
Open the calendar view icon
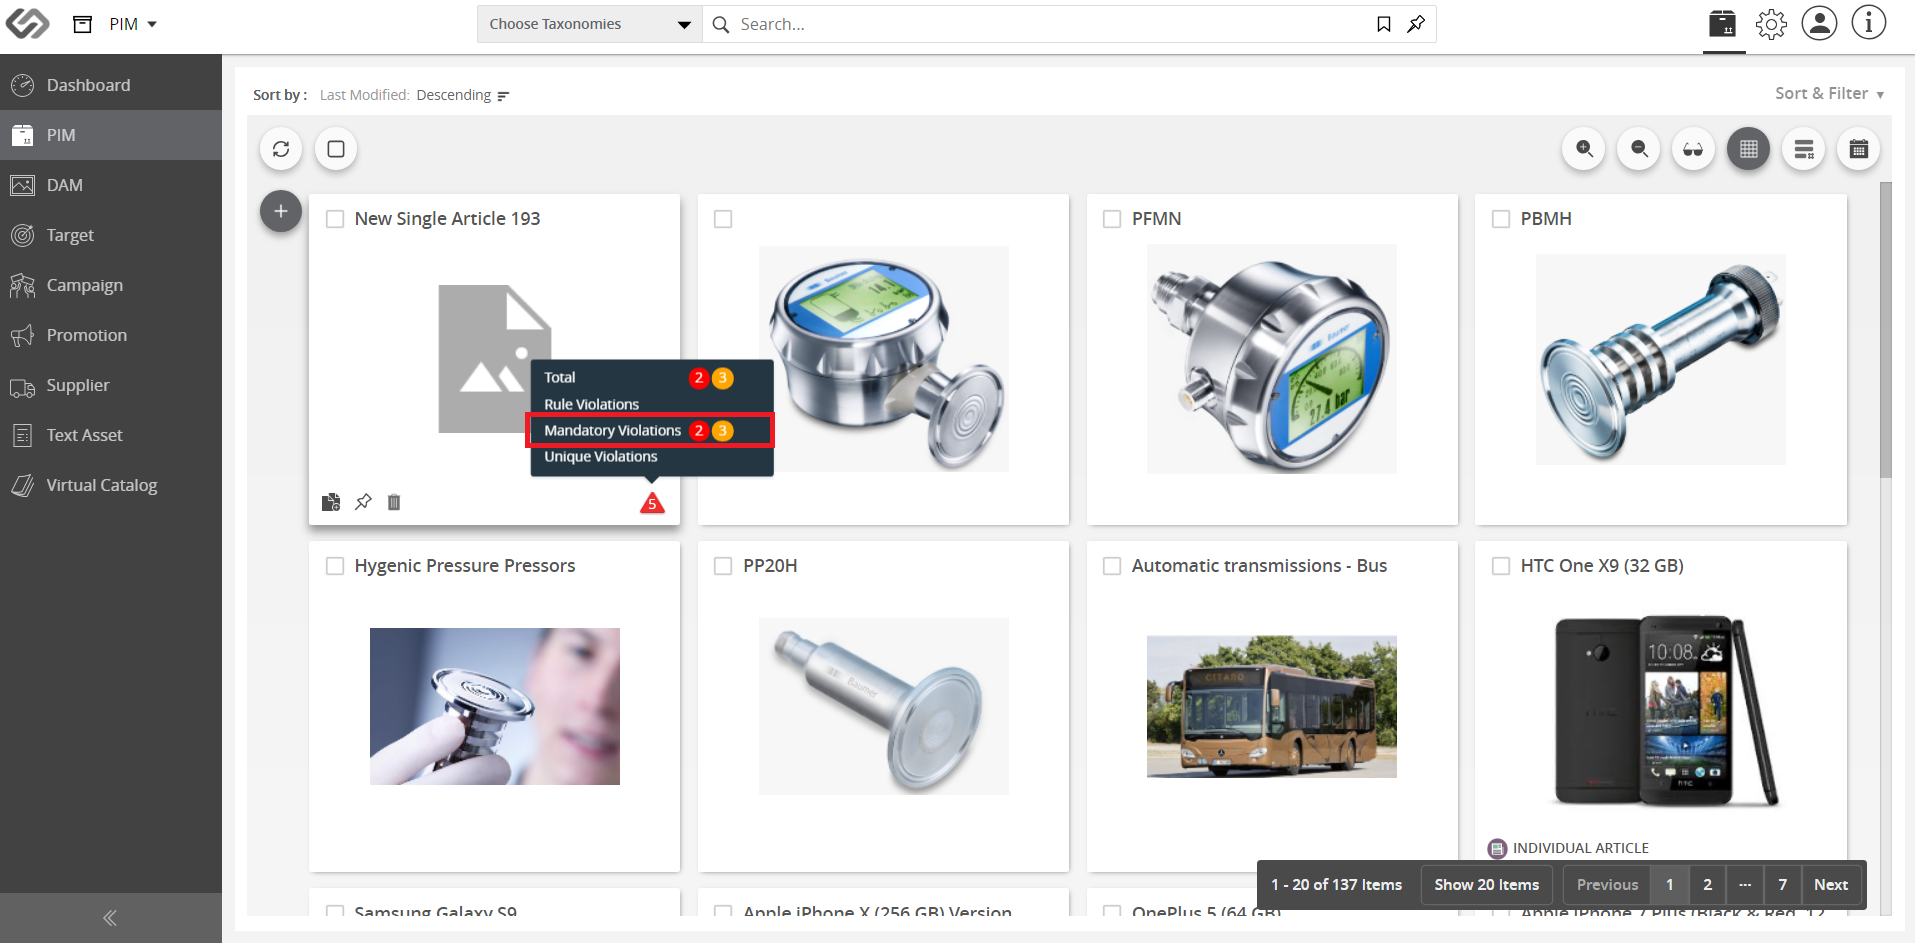click(x=1858, y=149)
